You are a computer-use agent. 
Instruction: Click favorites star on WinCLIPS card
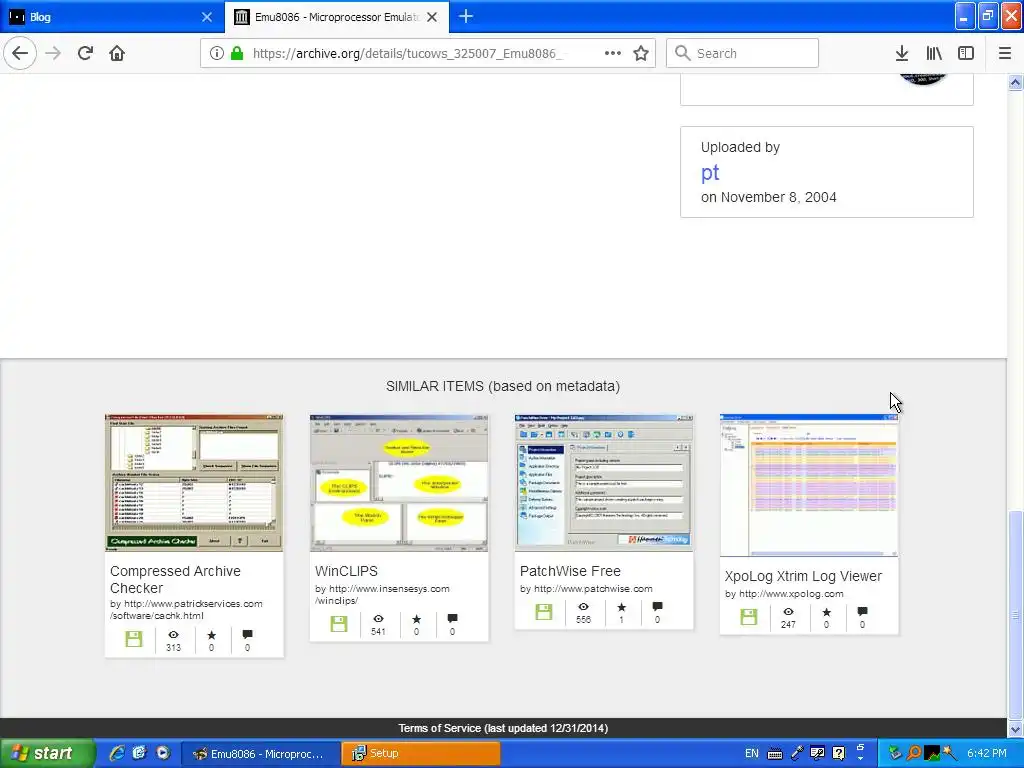416,618
